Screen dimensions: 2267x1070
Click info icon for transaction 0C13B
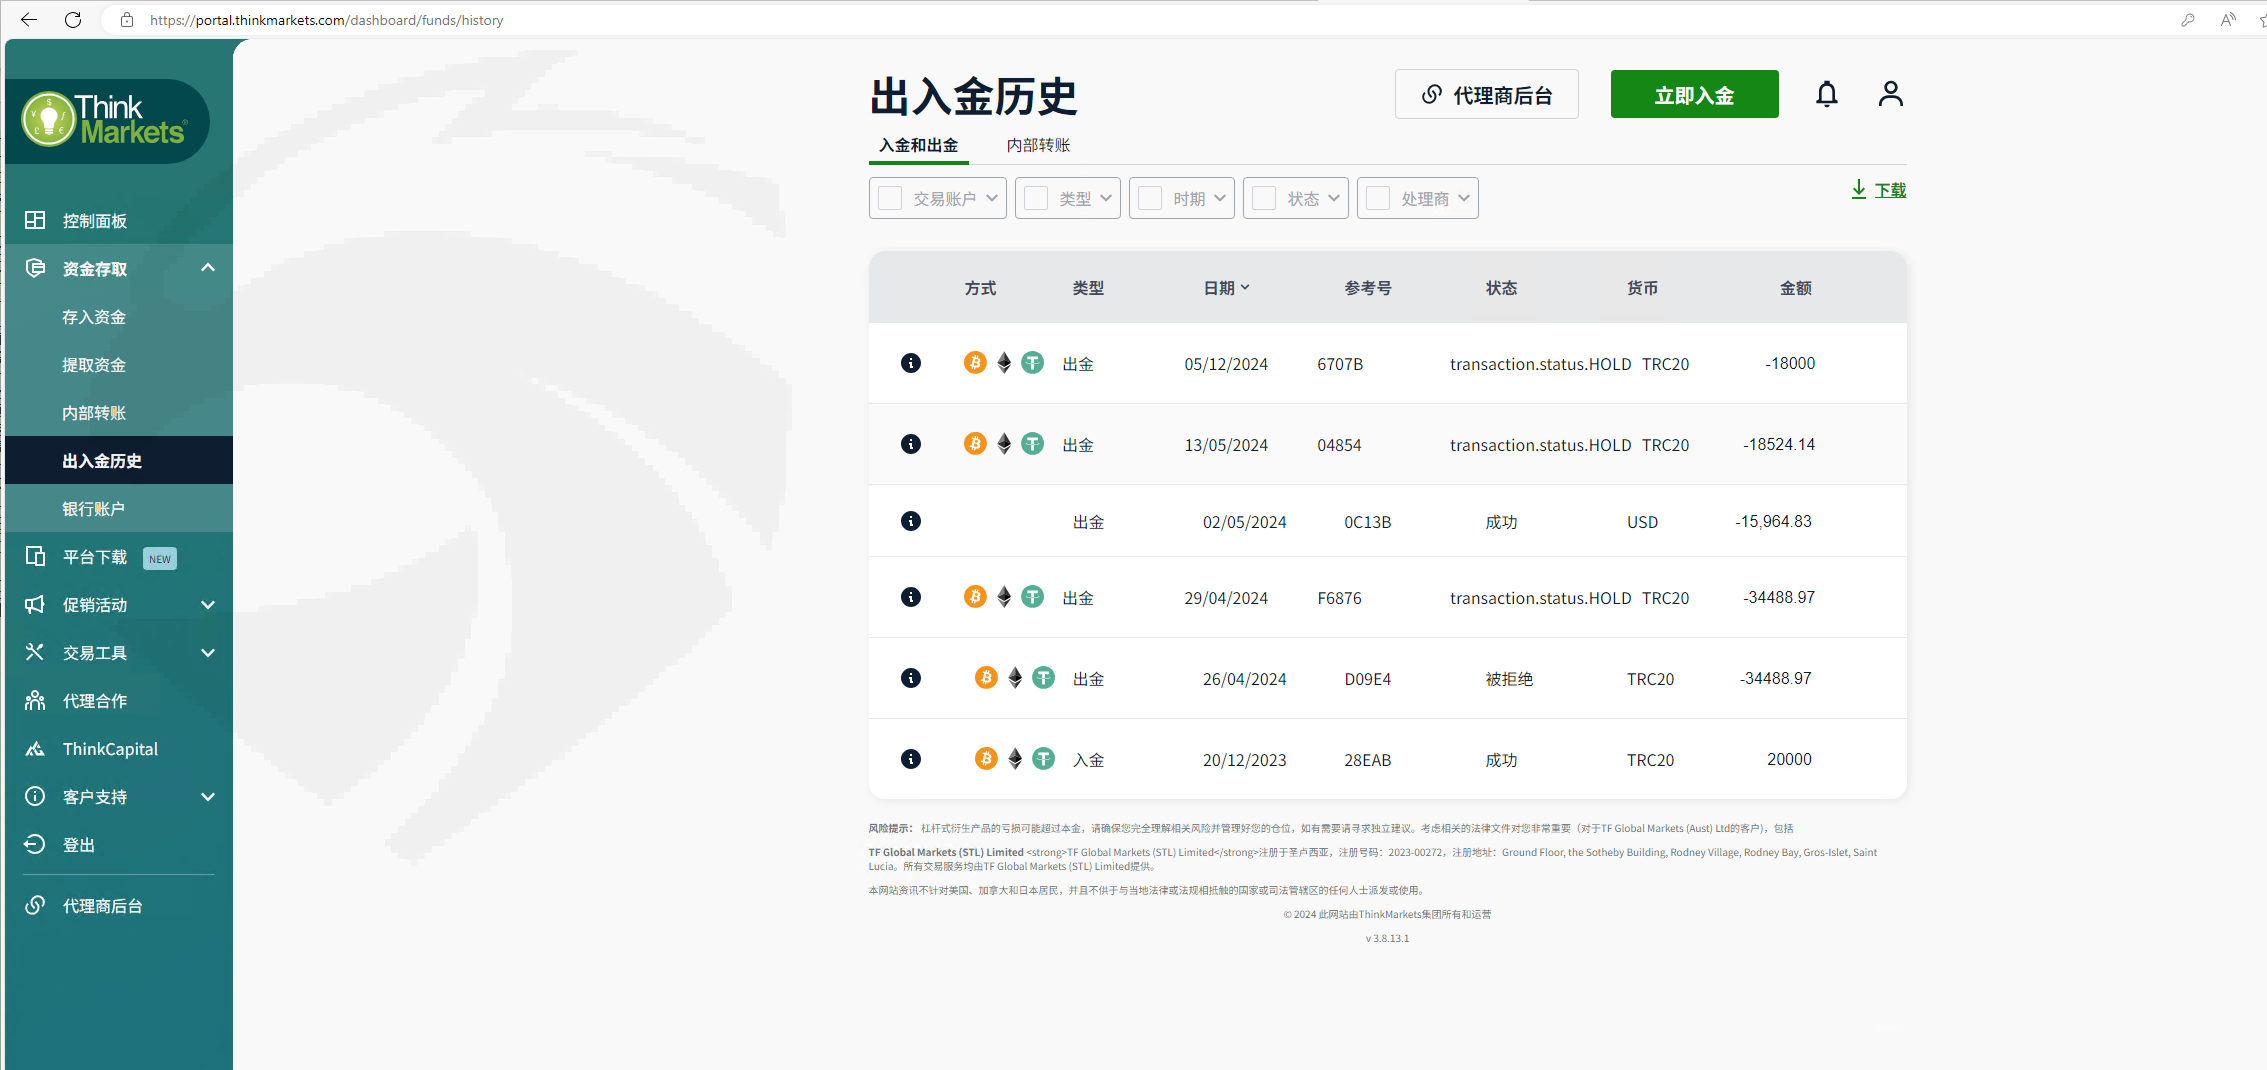click(x=910, y=521)
